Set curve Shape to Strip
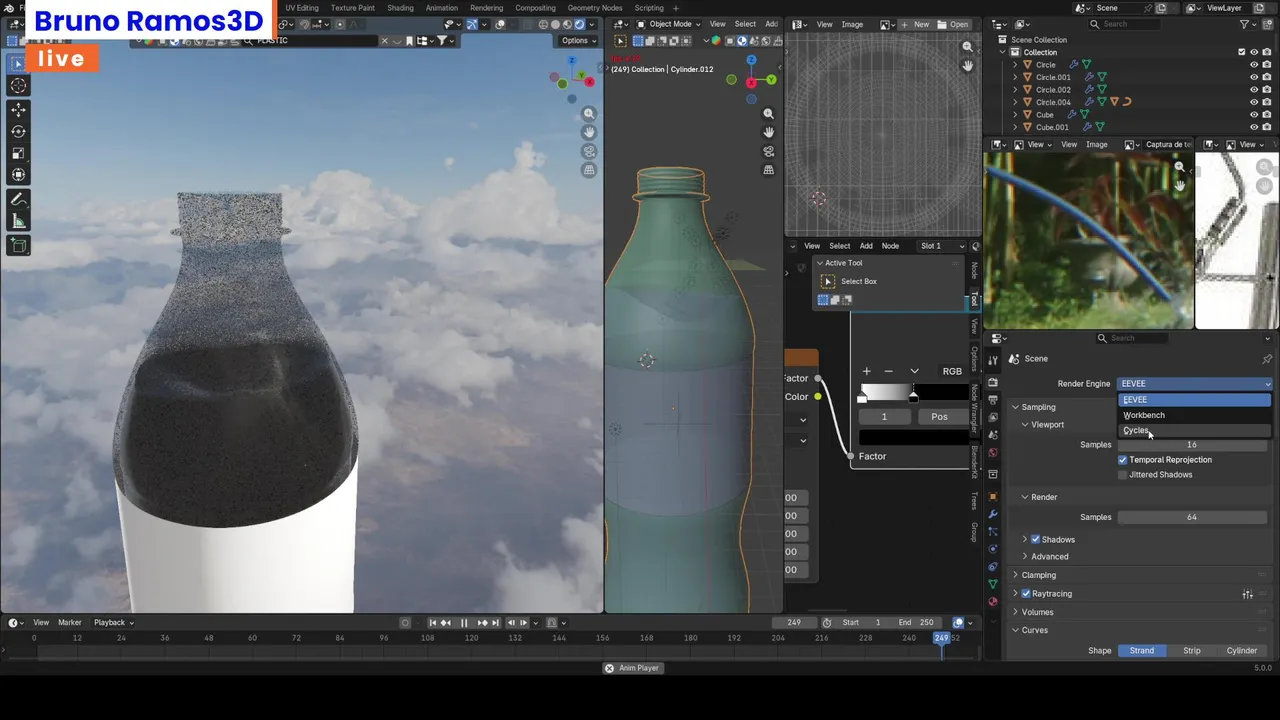 [x=1192, y=651]
